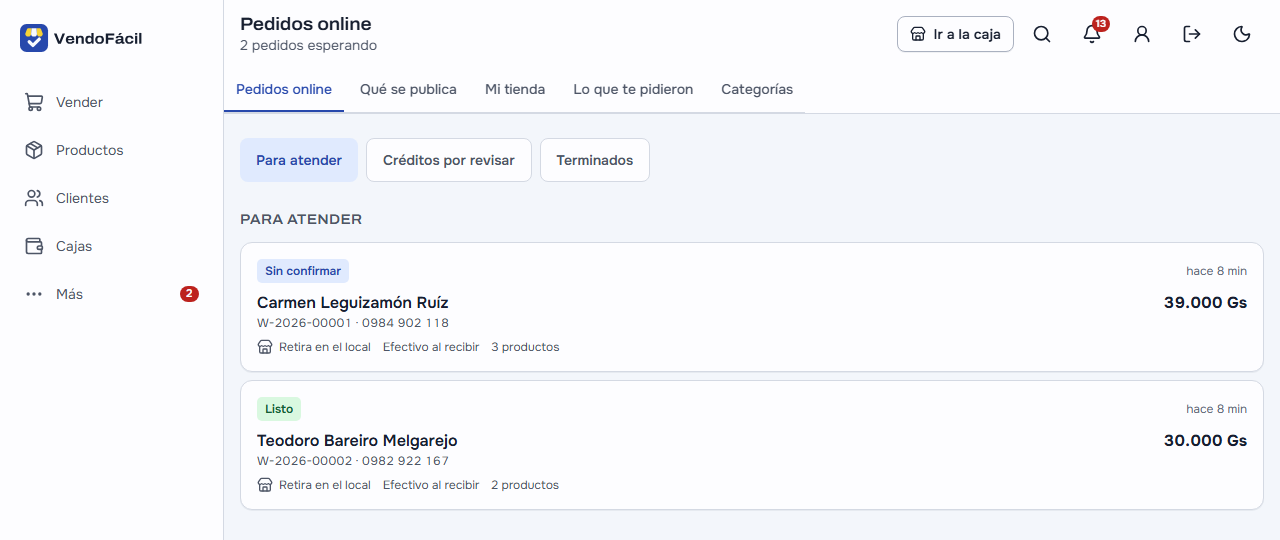
Task: Click the VendoFácil logo icon
Action: (x=34, y=38)
